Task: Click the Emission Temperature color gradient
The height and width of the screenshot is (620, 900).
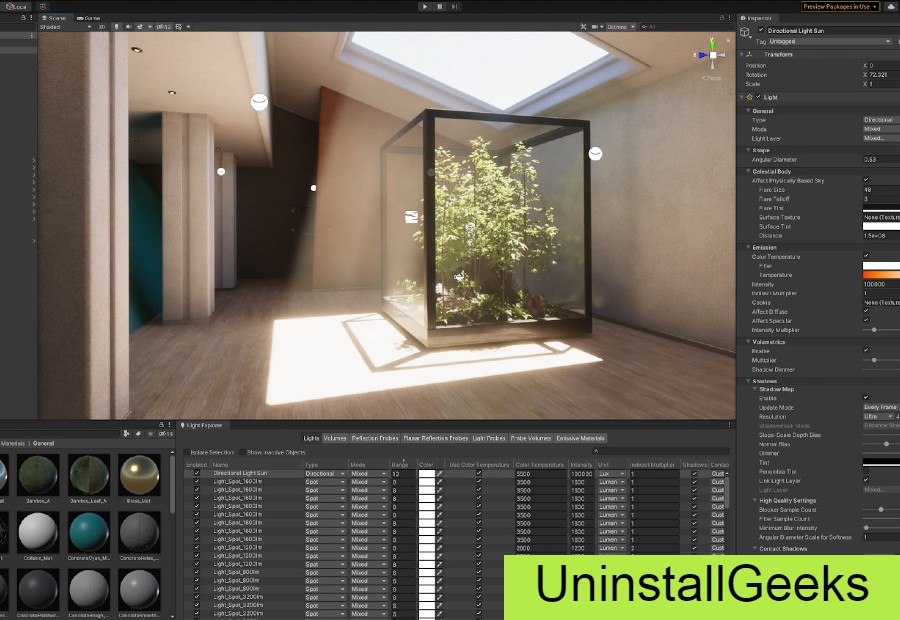Action: pos(881,275)
